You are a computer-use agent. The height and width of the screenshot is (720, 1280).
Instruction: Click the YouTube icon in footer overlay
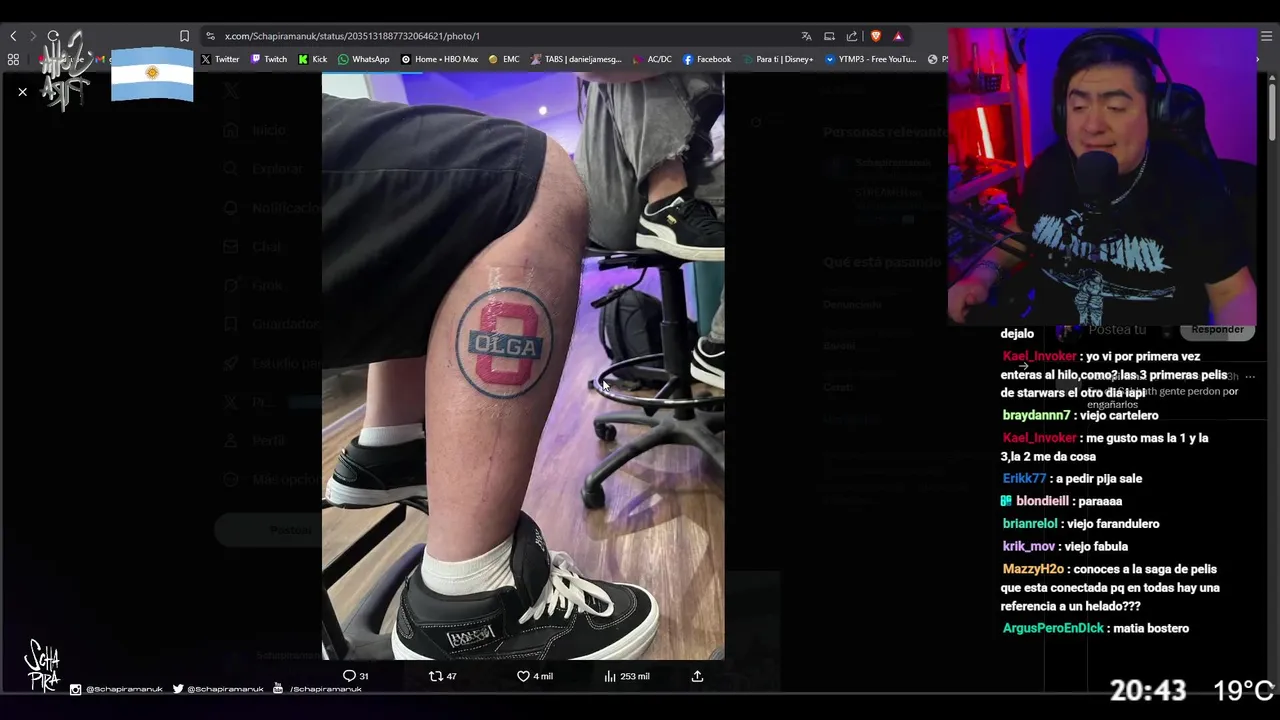pos(279,689)
